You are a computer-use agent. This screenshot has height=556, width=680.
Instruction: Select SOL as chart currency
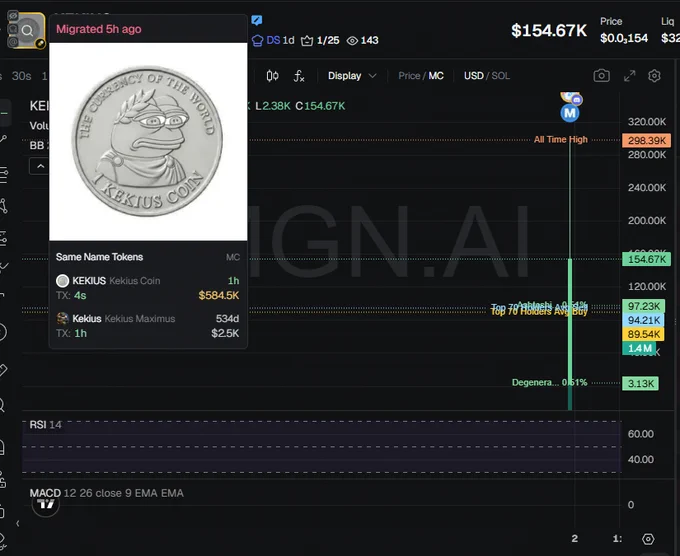pyautogui.click(x=500, y=76)
